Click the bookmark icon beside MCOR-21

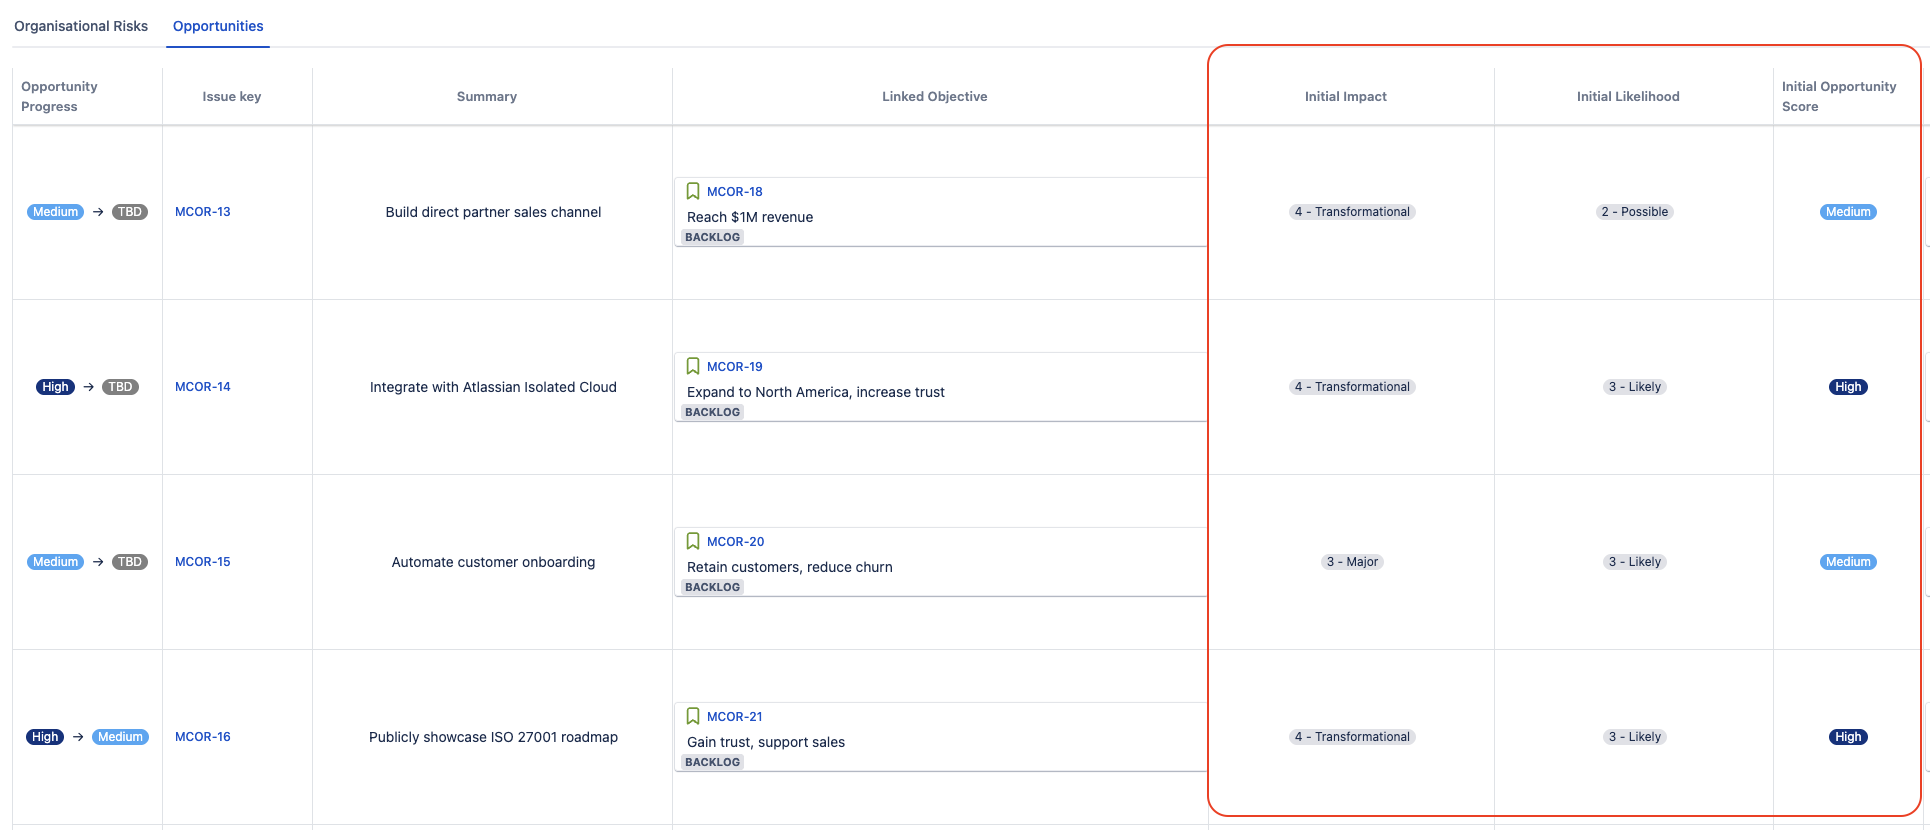(693, 716)
